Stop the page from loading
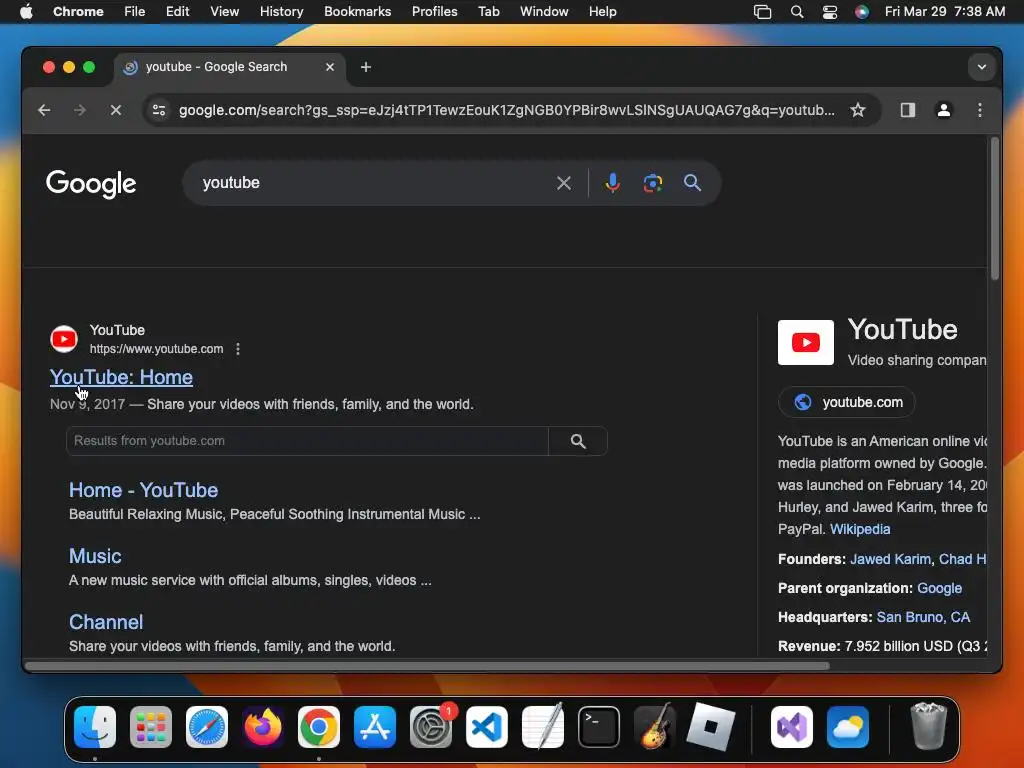1024x768 pixels. click(x=116, y=110)
